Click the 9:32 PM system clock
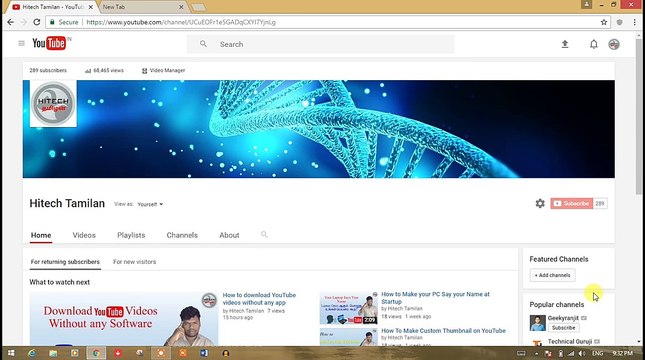 pos(622,353)
